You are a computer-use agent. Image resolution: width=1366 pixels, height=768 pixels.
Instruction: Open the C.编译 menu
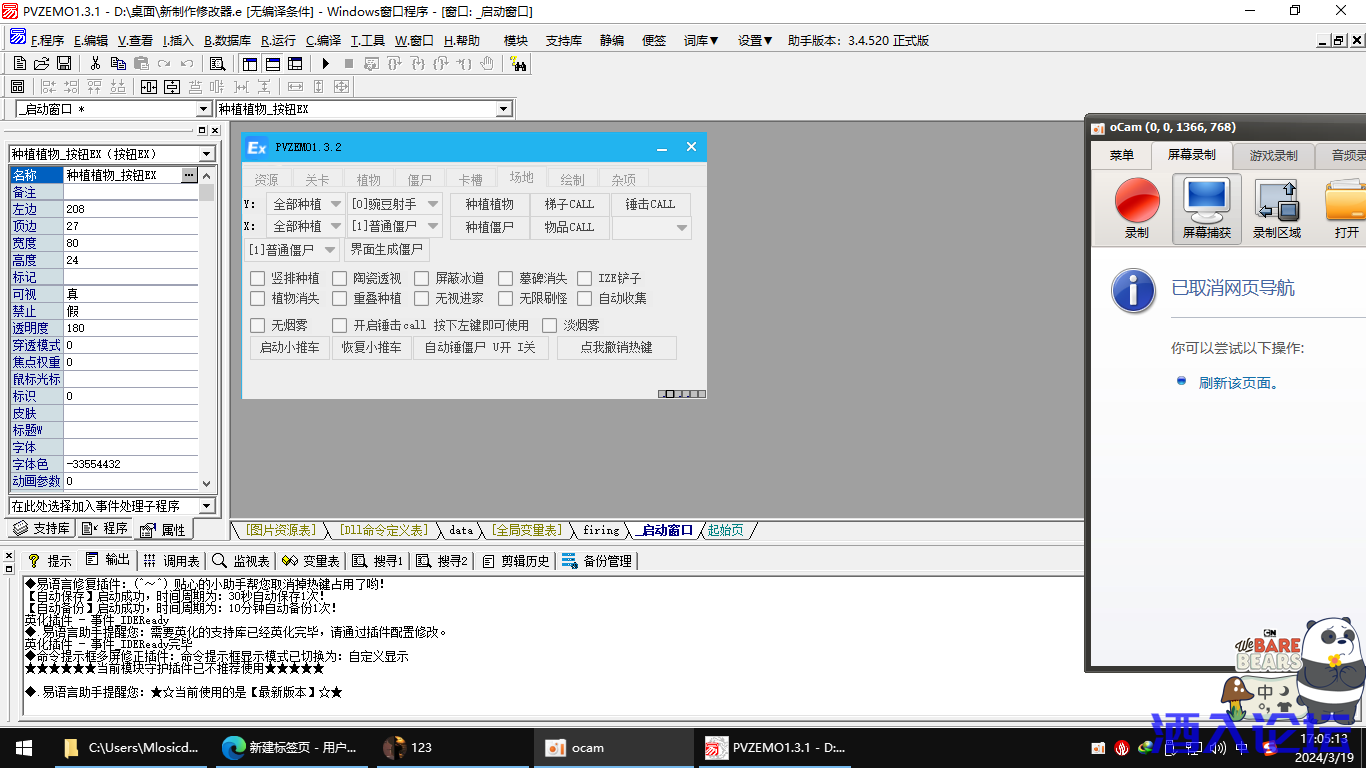point(323,41)
